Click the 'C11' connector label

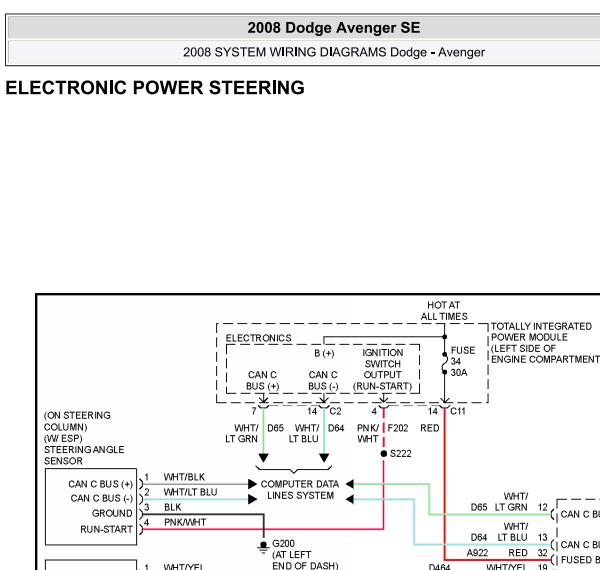click(x=458, y=411)
